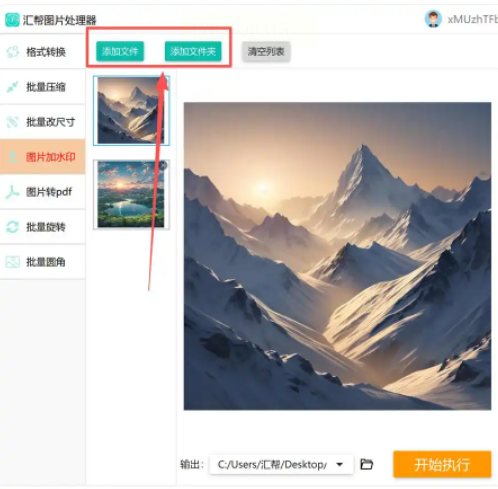Start processing with 开始执行 button

pyautogui.click(x=442, y=464)
